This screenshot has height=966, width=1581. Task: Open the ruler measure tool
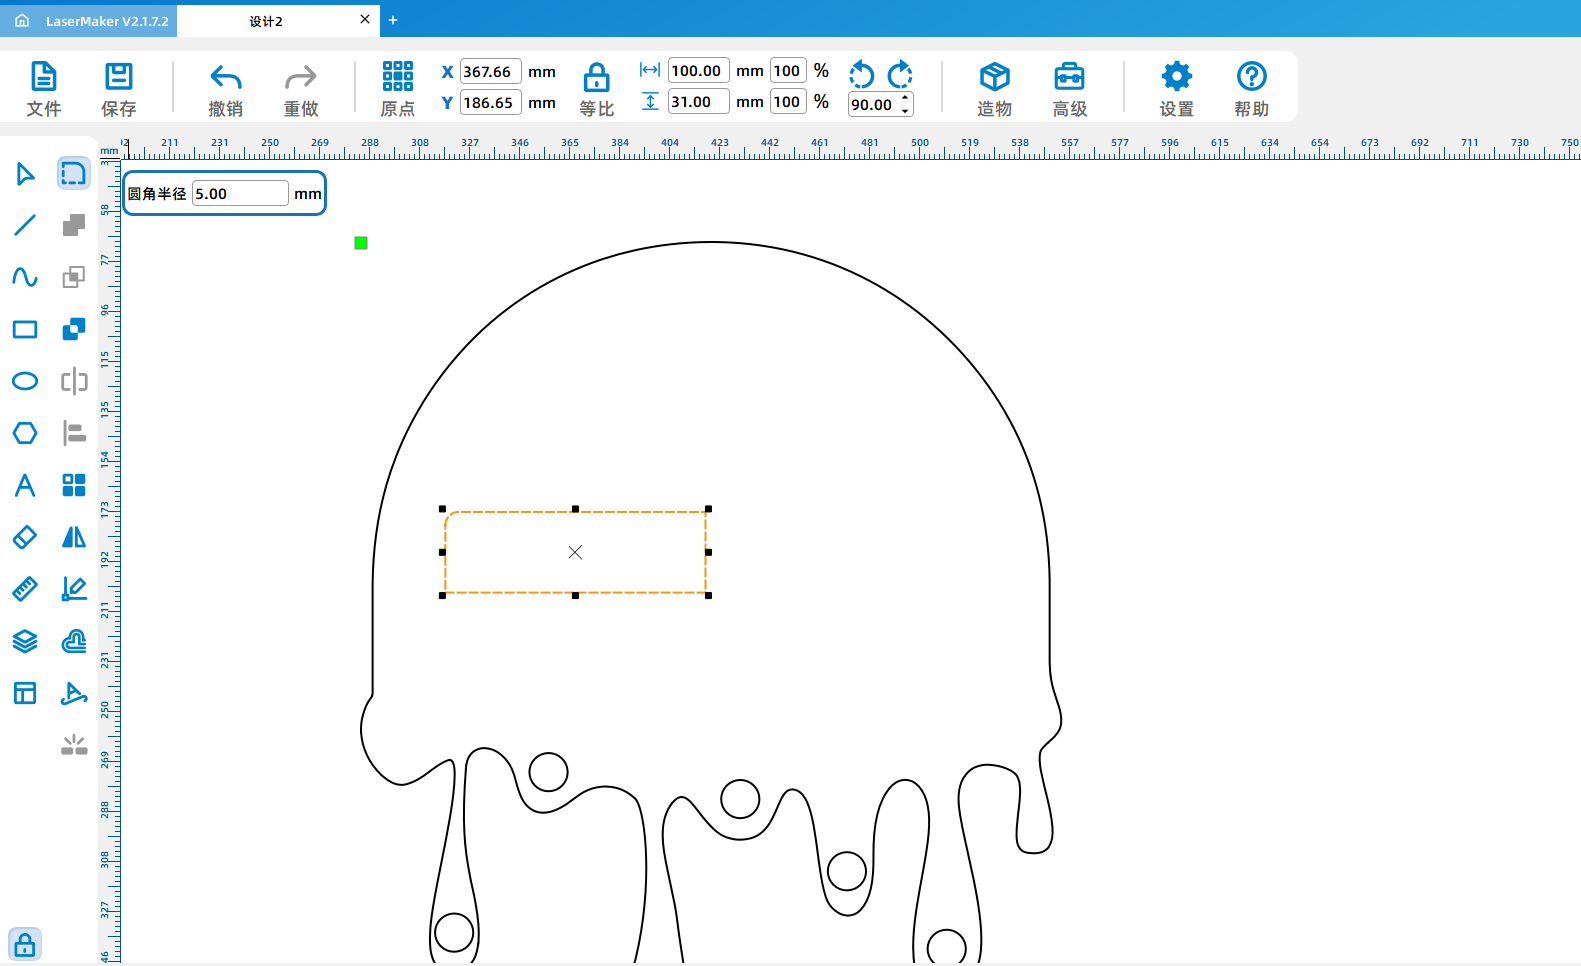(x=25, y=589)
